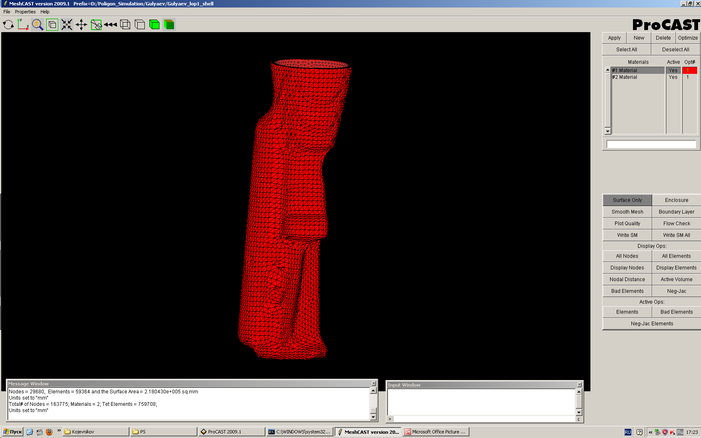This screenshot has width=701, height=438.
Task: Click the Flow Check button
Action: (676, 223)
